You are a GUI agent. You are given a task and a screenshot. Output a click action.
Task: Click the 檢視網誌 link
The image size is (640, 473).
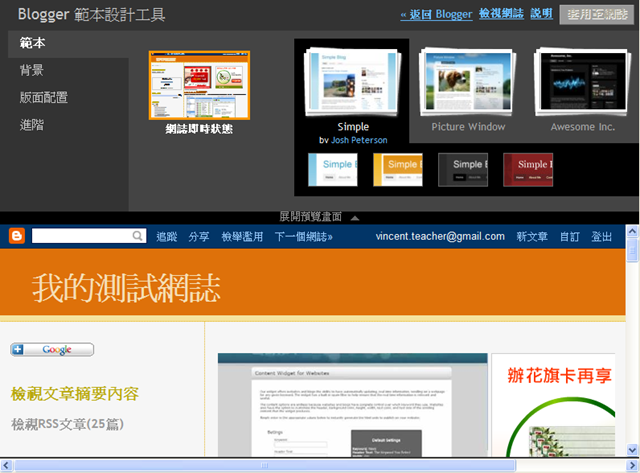coord(501,13)
